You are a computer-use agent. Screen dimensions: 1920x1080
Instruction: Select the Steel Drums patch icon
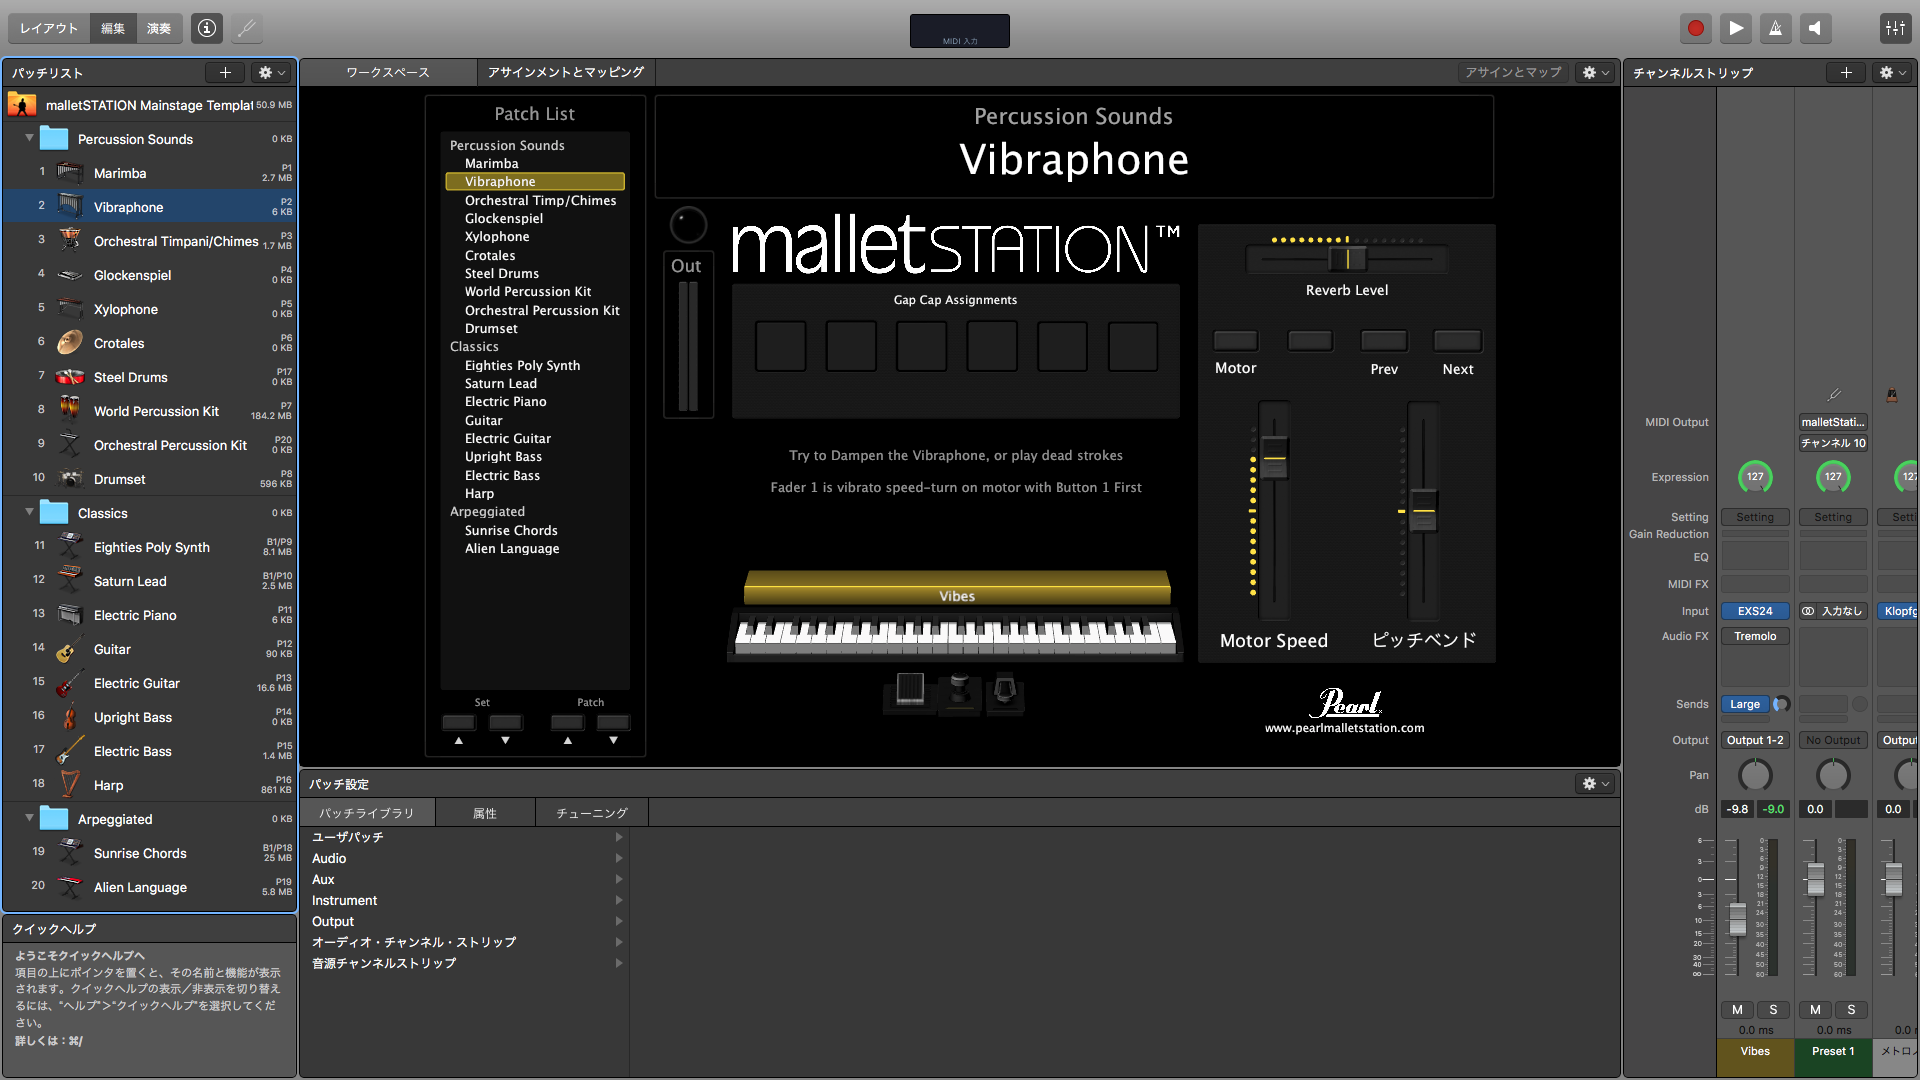click(70, 377)
